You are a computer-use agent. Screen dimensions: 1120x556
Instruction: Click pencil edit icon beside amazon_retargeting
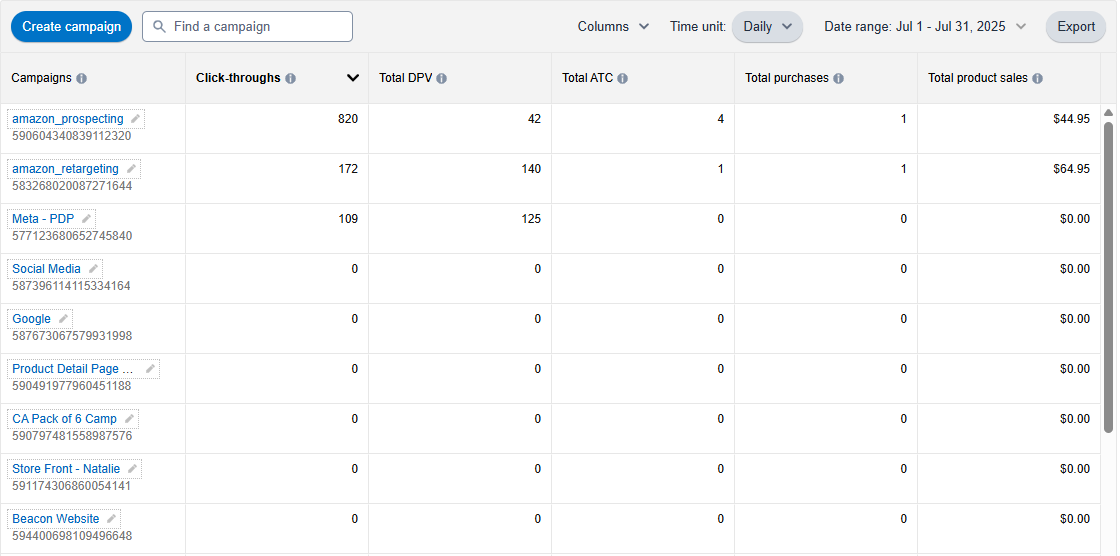131,169
